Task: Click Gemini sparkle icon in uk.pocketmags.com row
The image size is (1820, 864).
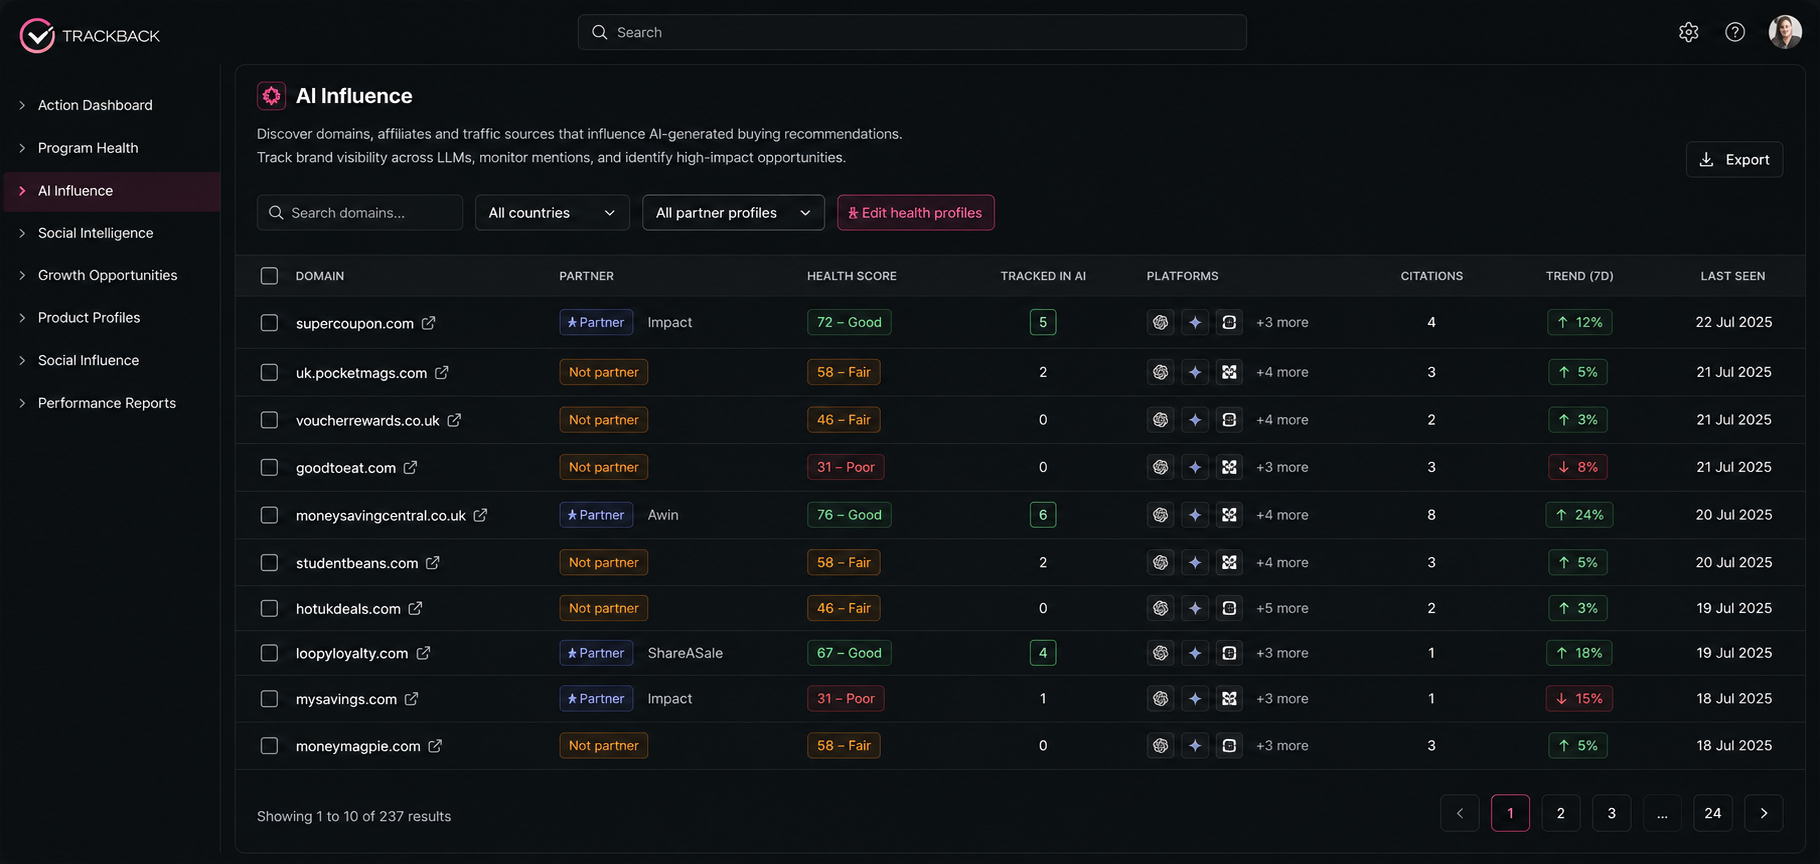Action: pyautogui.click(x=1195, y=372)
